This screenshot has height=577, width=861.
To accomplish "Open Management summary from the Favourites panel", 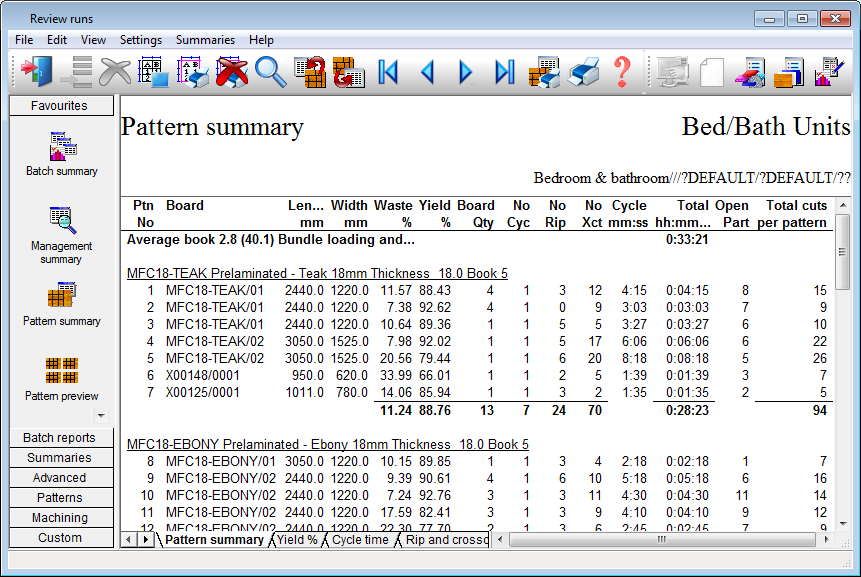I will pyautogui.click(x=62, y=235).
